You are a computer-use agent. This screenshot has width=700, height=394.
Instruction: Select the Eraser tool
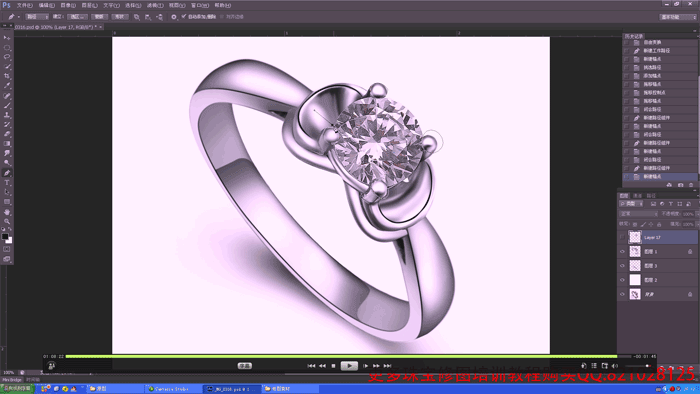click(x=7, y=134)
